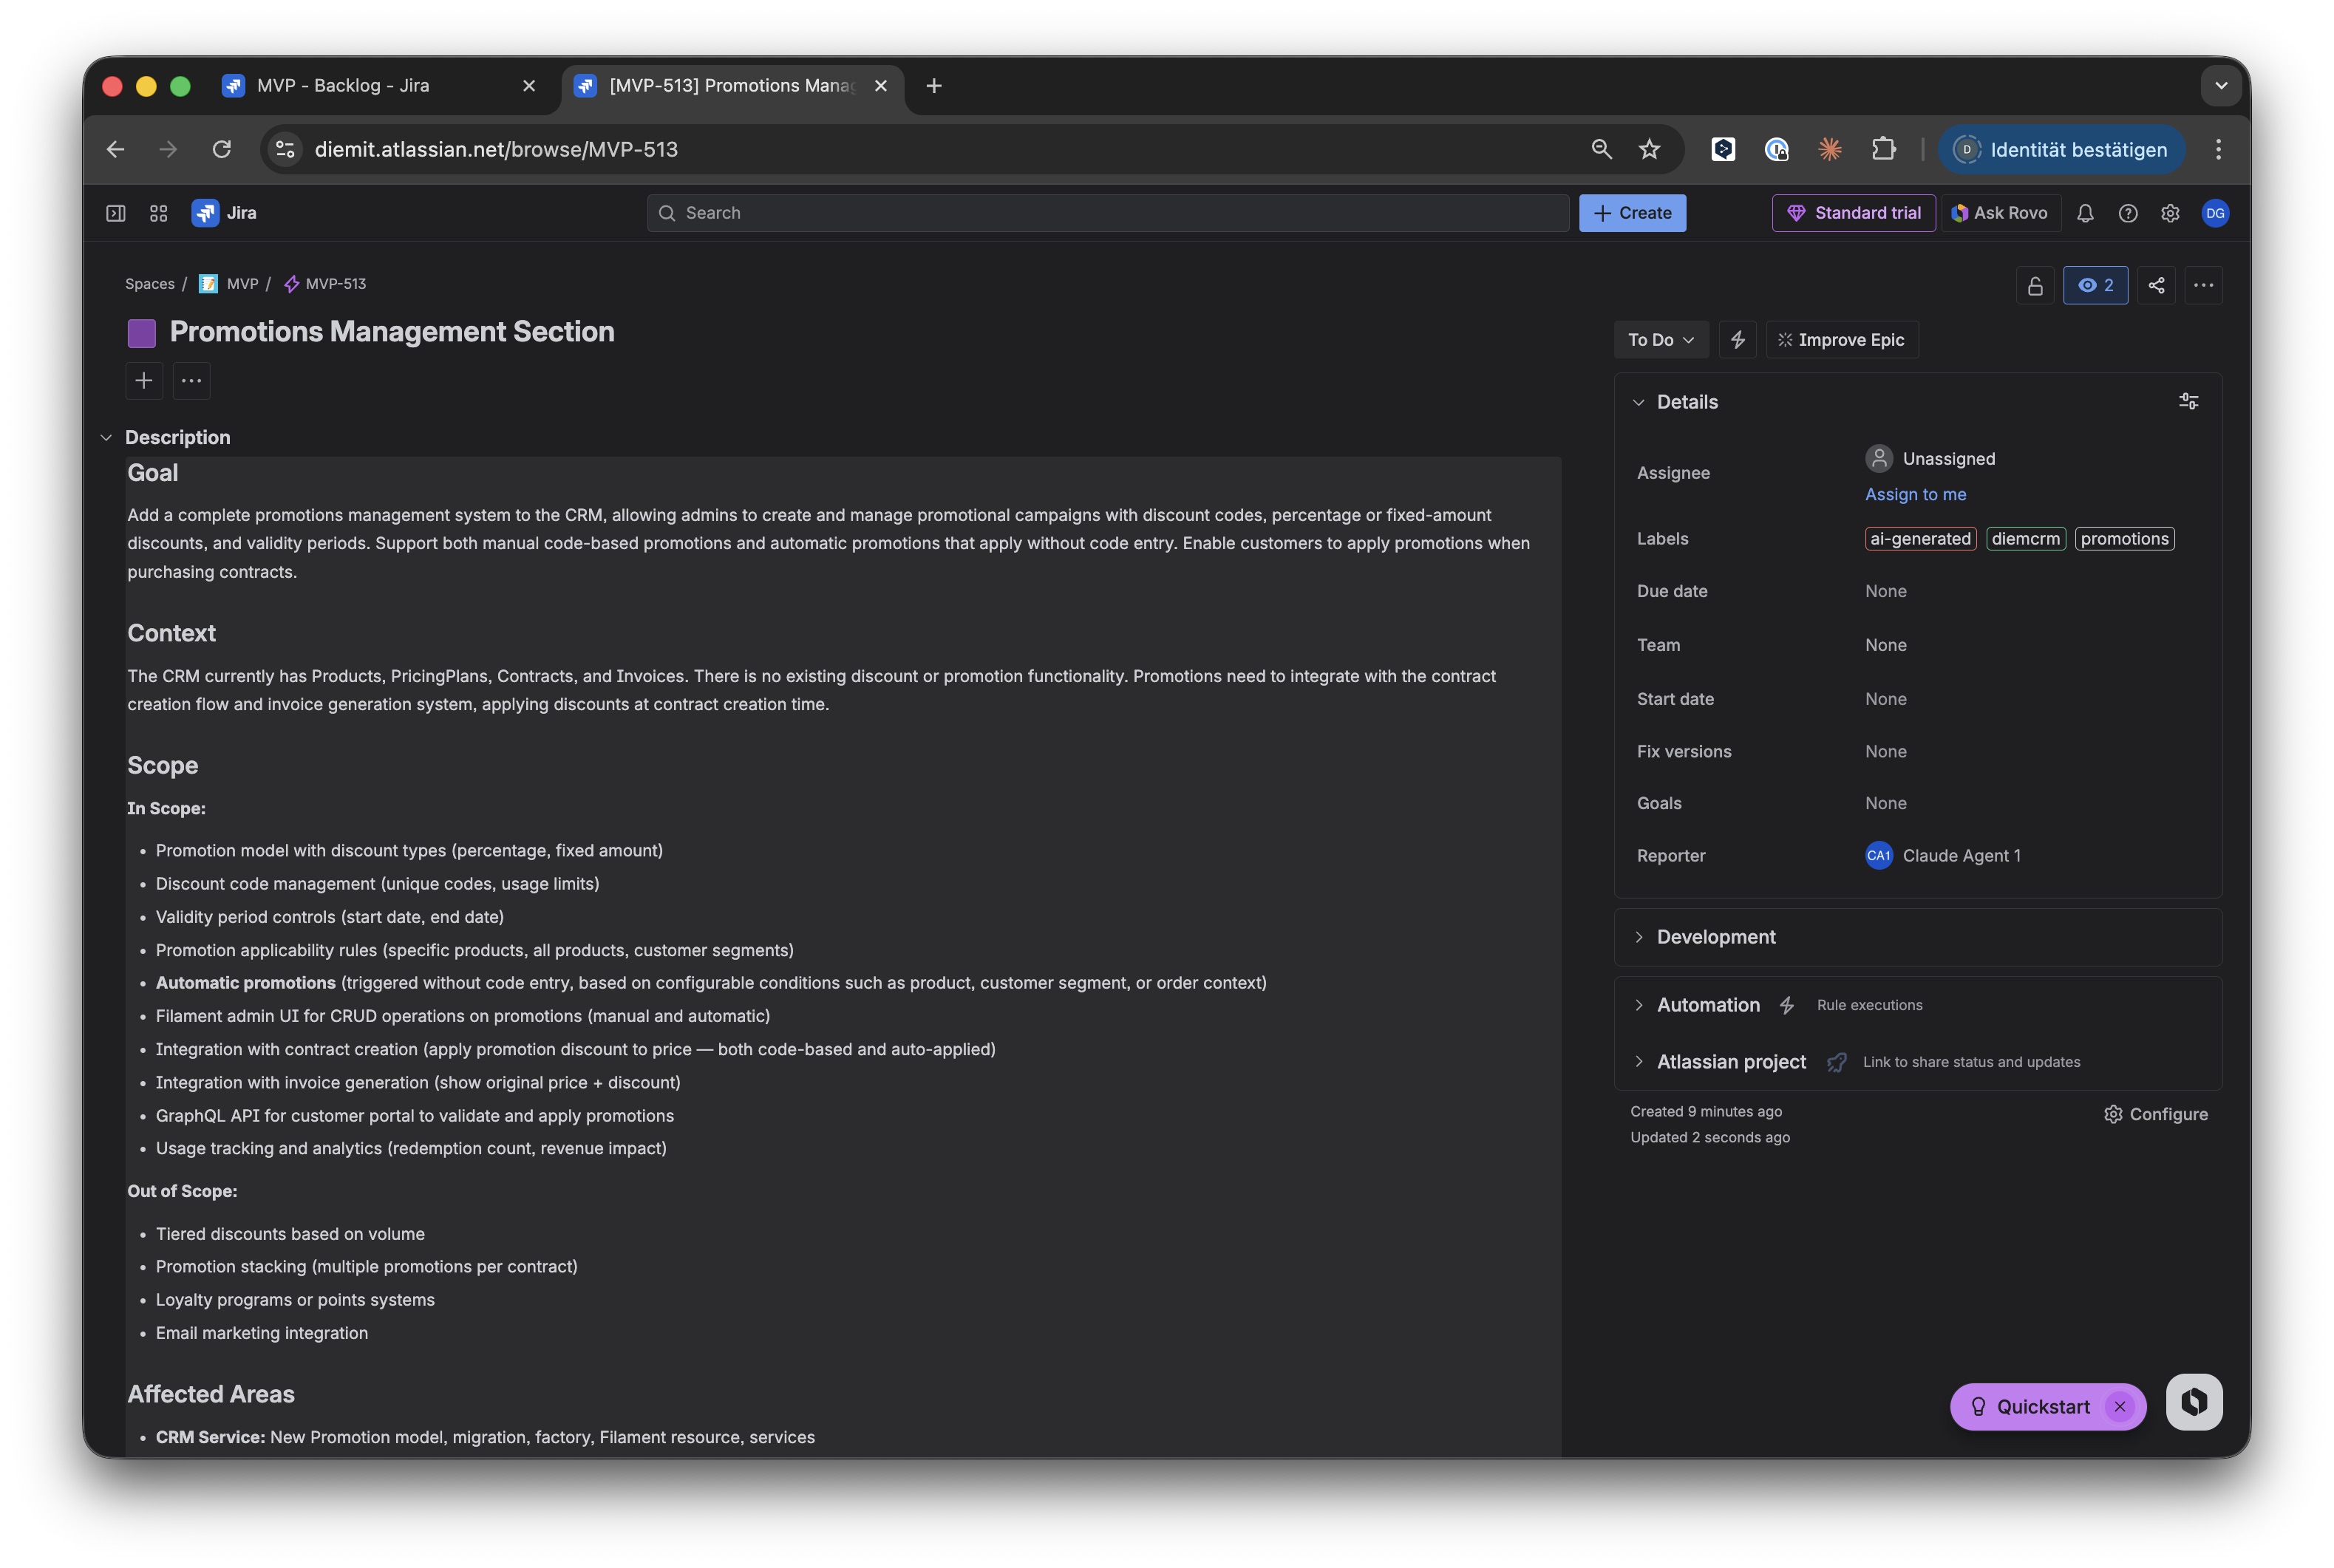Open the share issue icon

[x=2156, y=285]
